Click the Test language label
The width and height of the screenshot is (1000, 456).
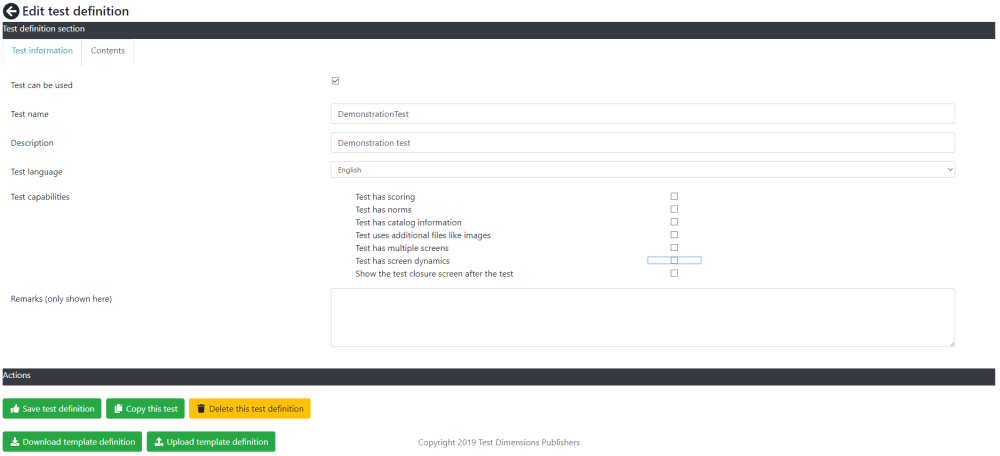[x=36, y=172]
